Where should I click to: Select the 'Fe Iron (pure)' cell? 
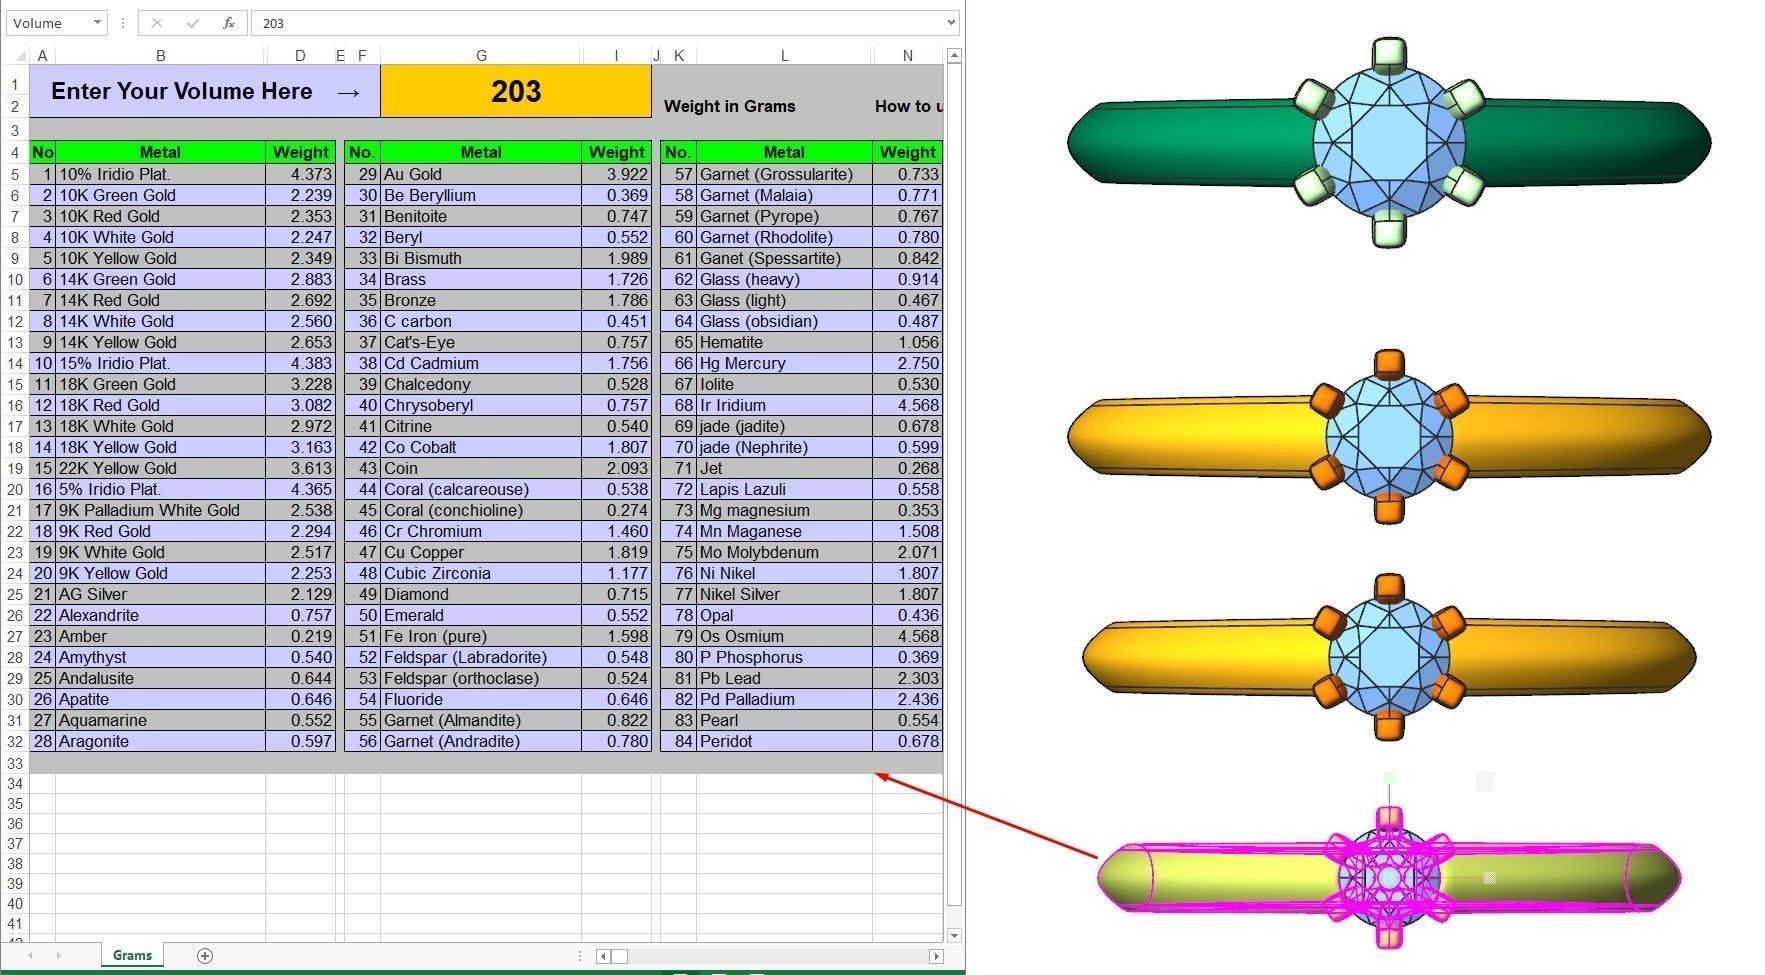(x=481, y=636)
